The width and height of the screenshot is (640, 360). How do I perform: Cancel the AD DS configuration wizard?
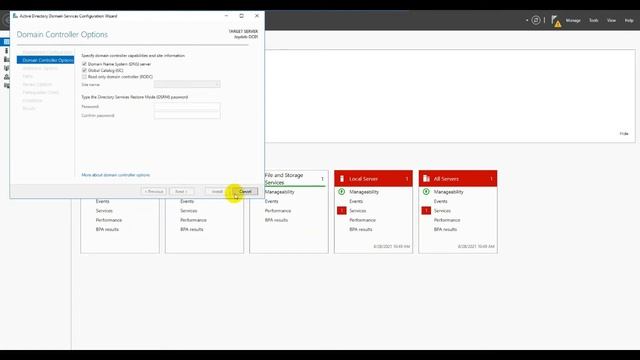[245, 191]
